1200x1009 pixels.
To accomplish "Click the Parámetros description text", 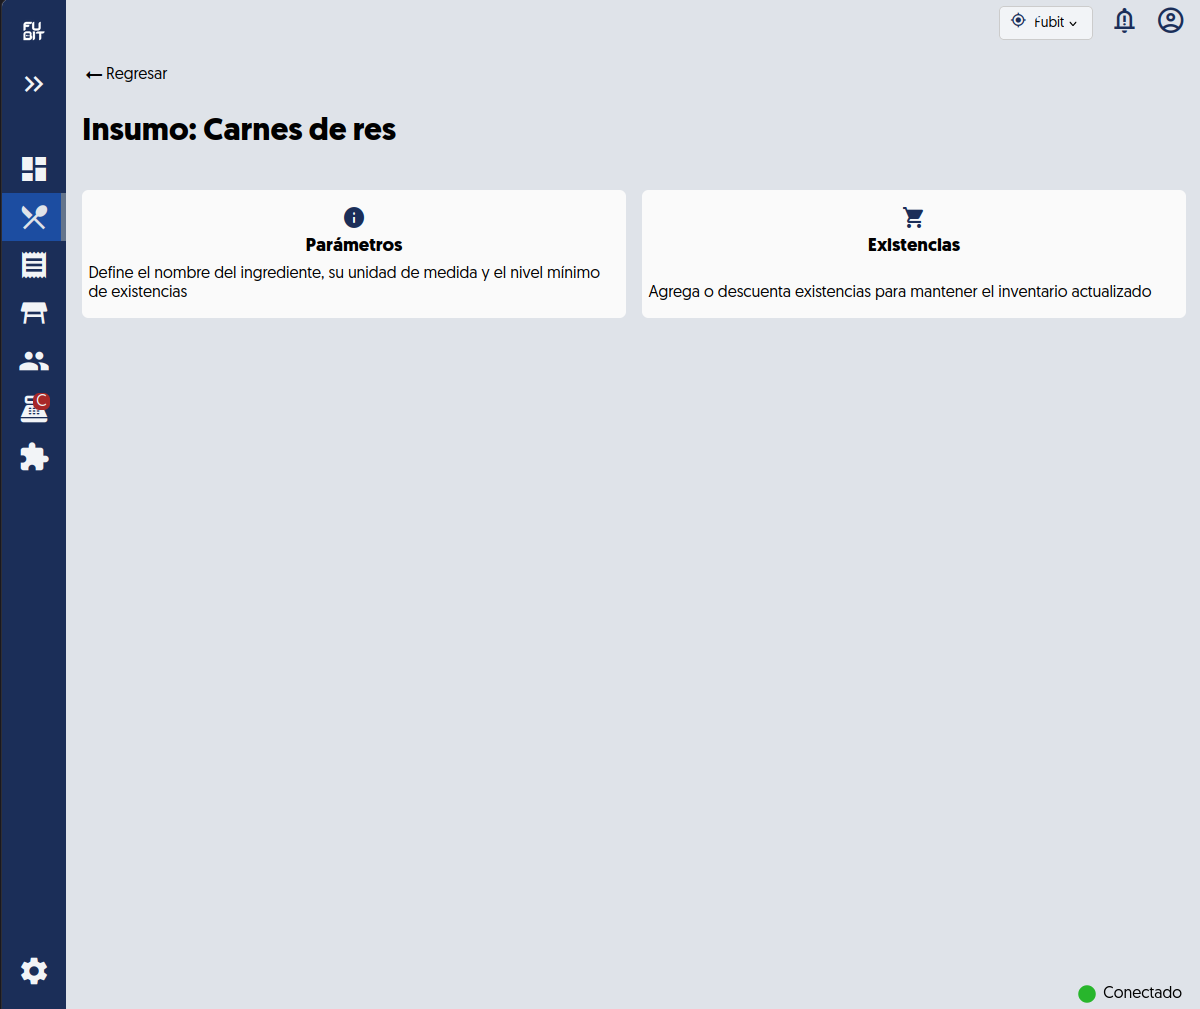I will pos(344,282).
